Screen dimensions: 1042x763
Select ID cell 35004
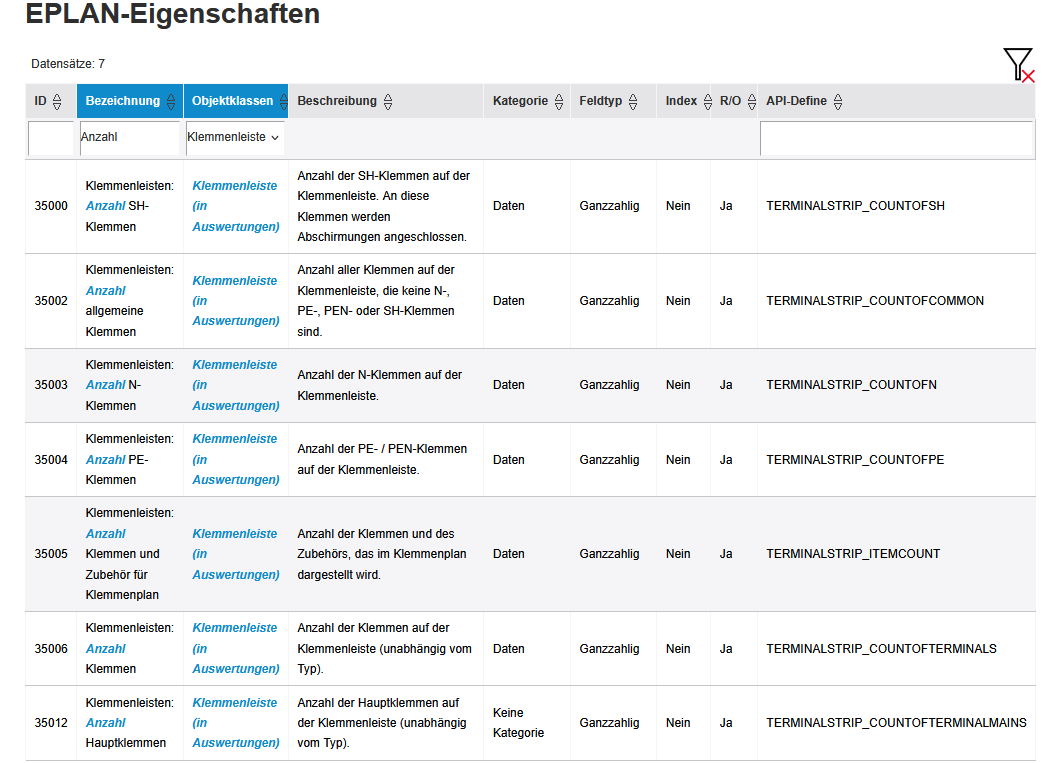[51, 459]
